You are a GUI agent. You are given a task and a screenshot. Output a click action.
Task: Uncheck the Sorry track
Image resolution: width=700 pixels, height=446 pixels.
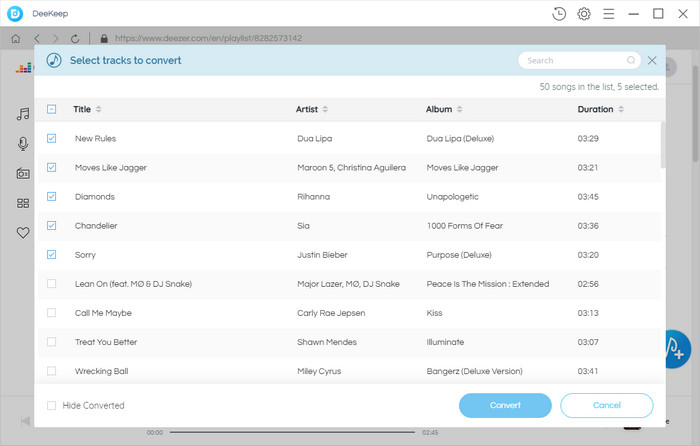(x=51, y=254)
